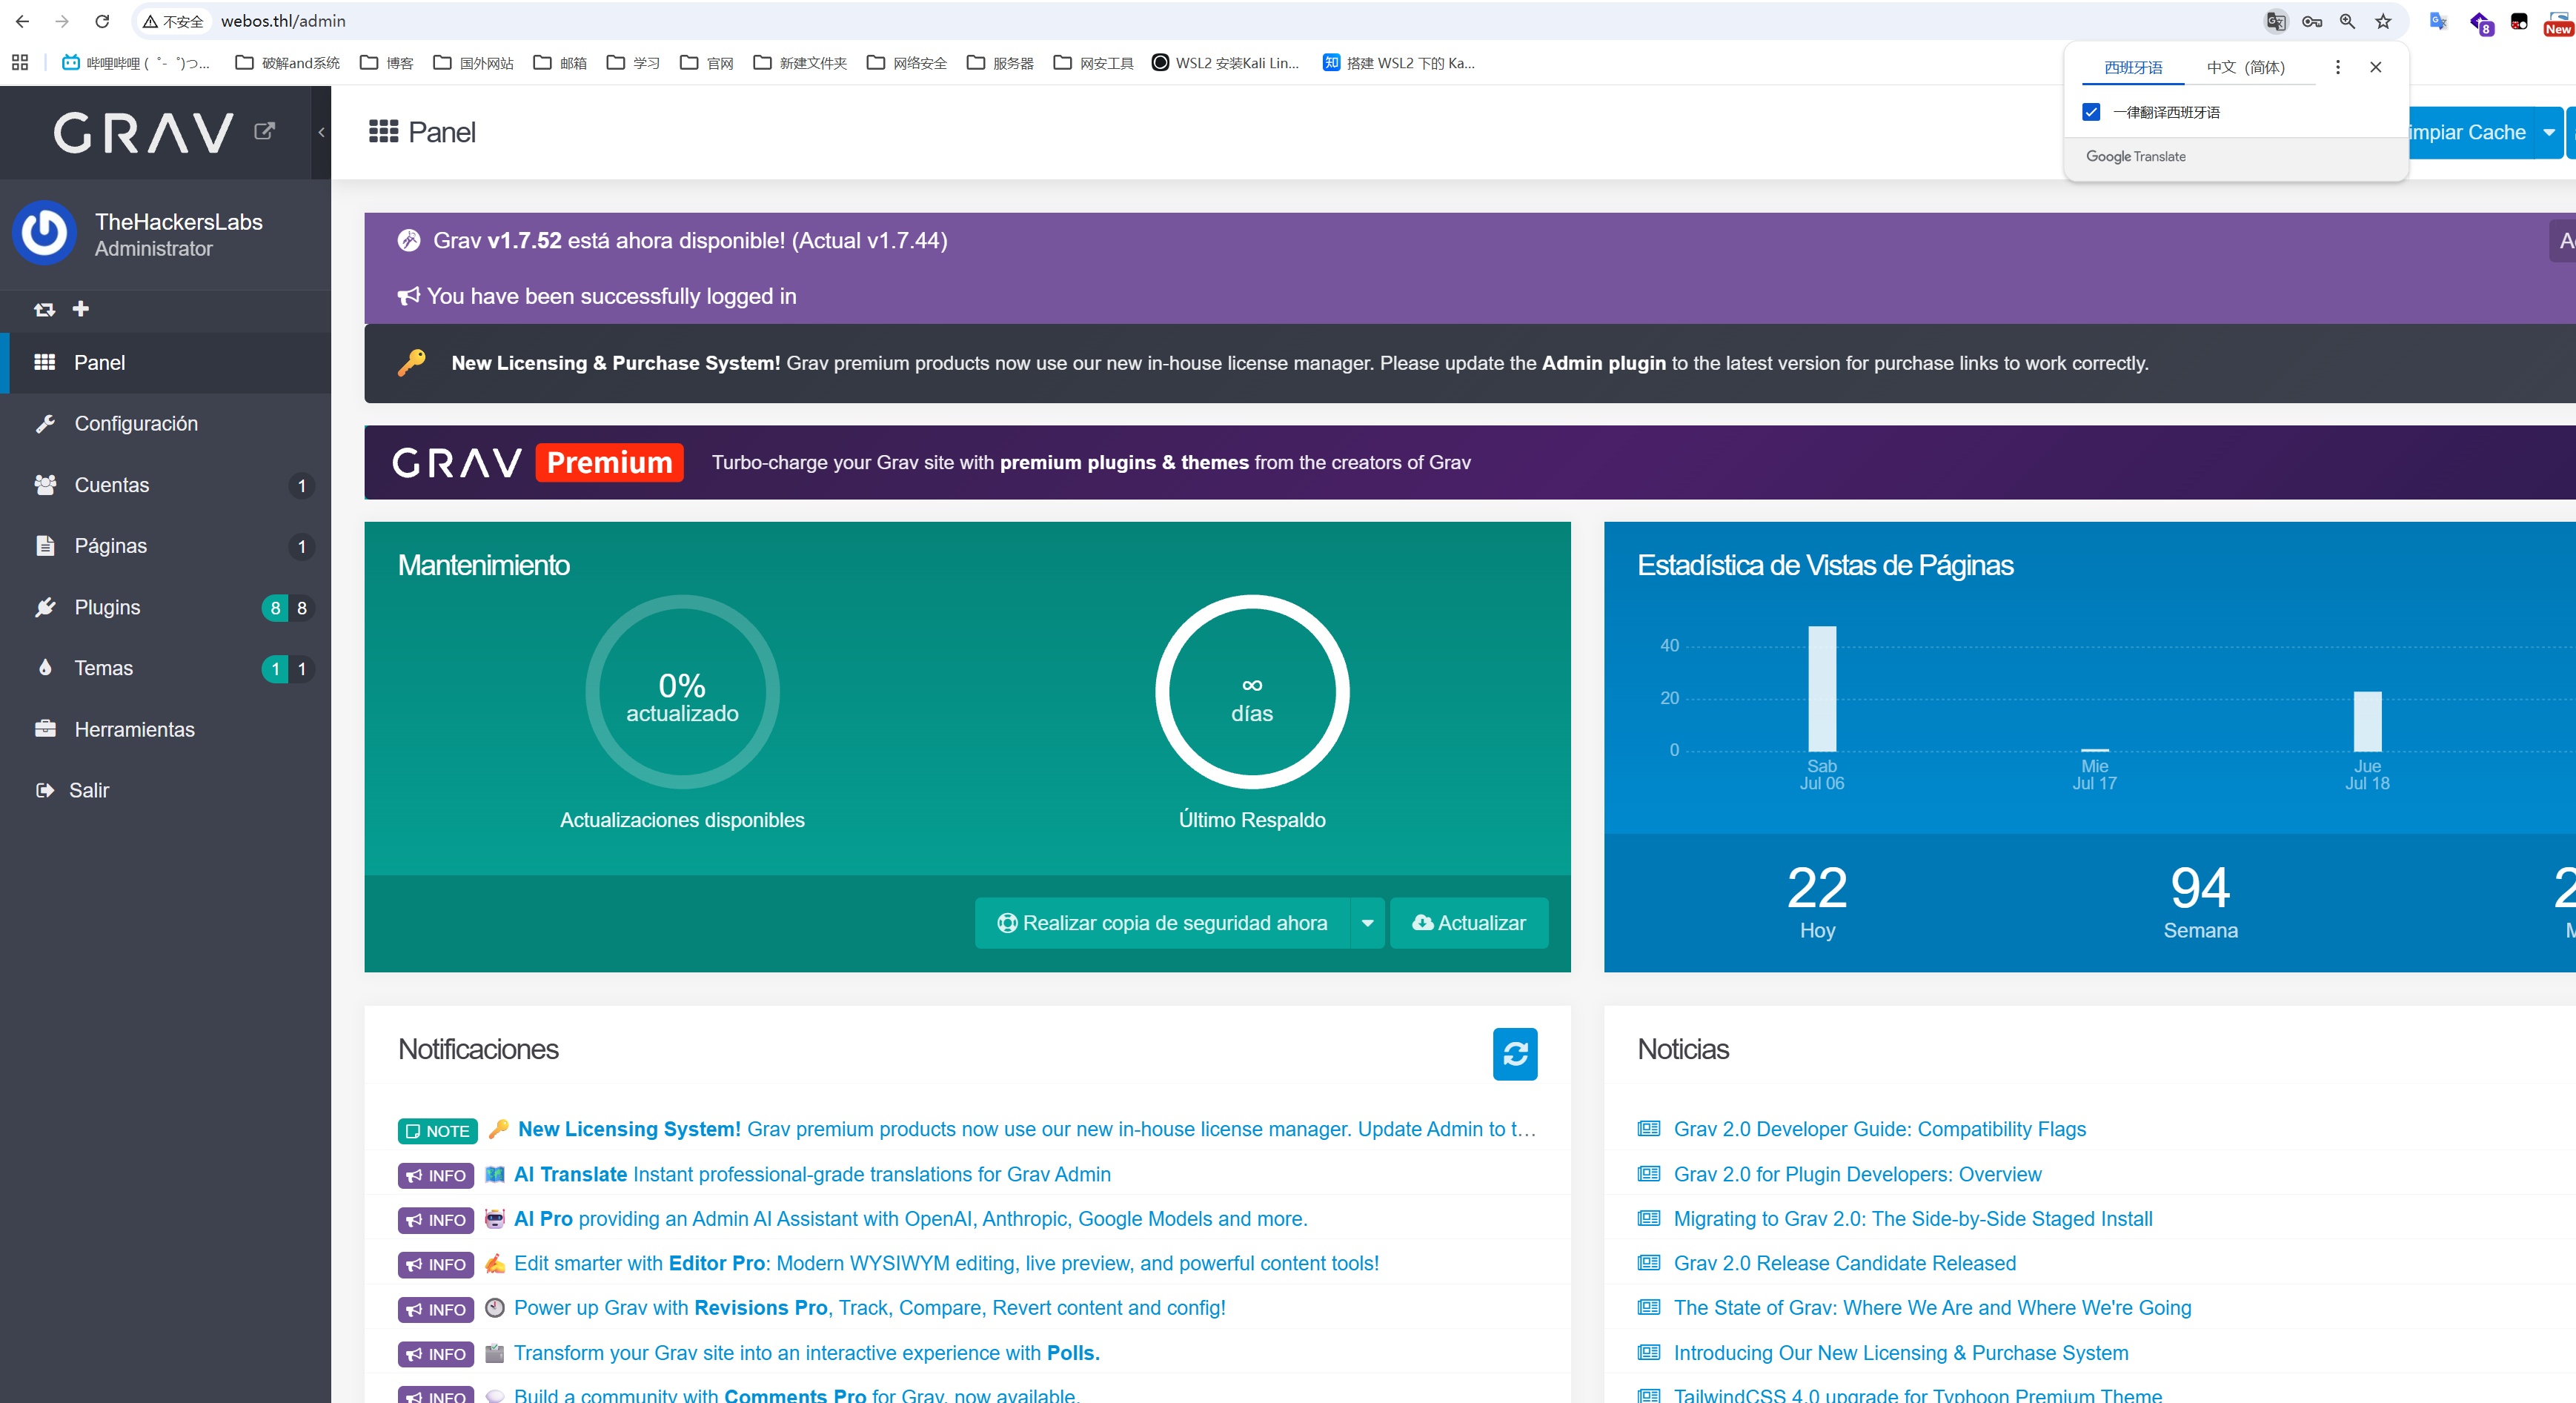Open Revisions Pro notification link
Screen dimensions: 2576x1403
[869, 1308]
